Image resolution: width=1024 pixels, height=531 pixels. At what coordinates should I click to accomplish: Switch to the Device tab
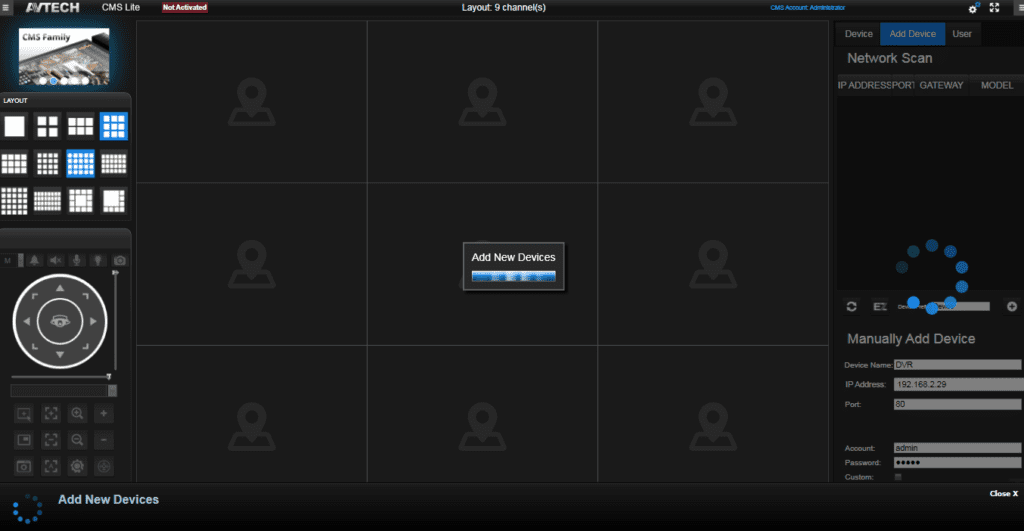[858, 34]
